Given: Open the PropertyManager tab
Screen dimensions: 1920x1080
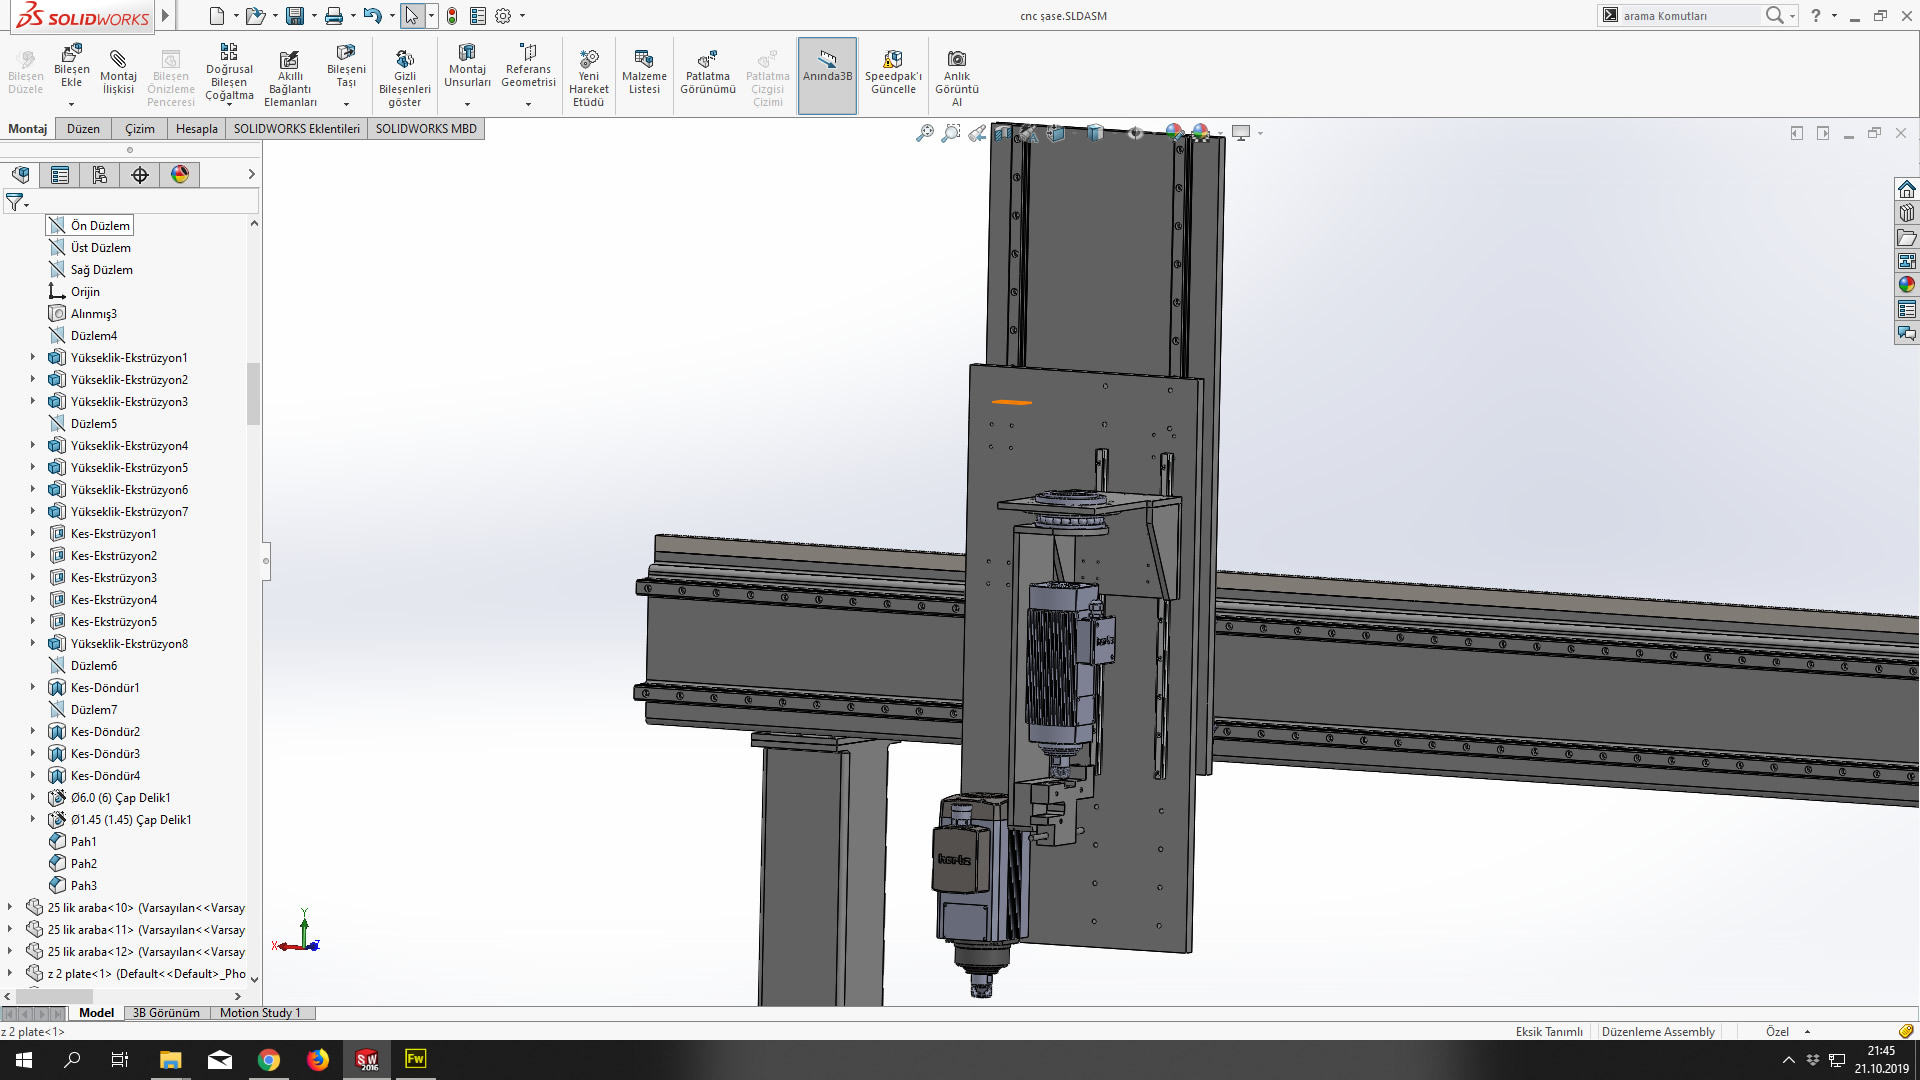Looking at the screenshot, I should [x=60, y=175].
